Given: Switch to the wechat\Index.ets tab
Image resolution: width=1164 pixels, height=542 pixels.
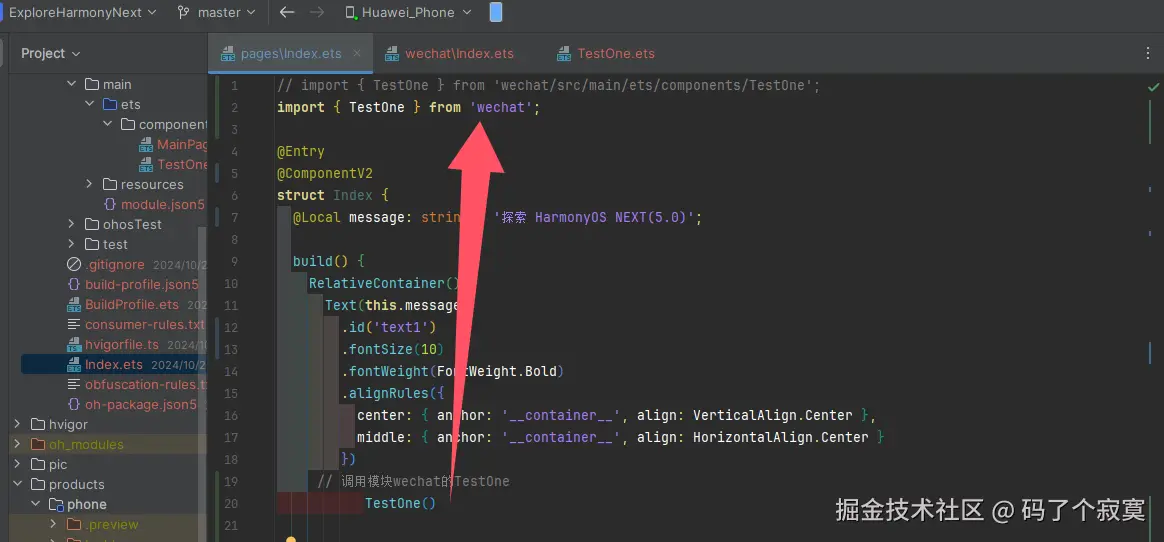Looking at the screenshot, I should click(450, 53).
